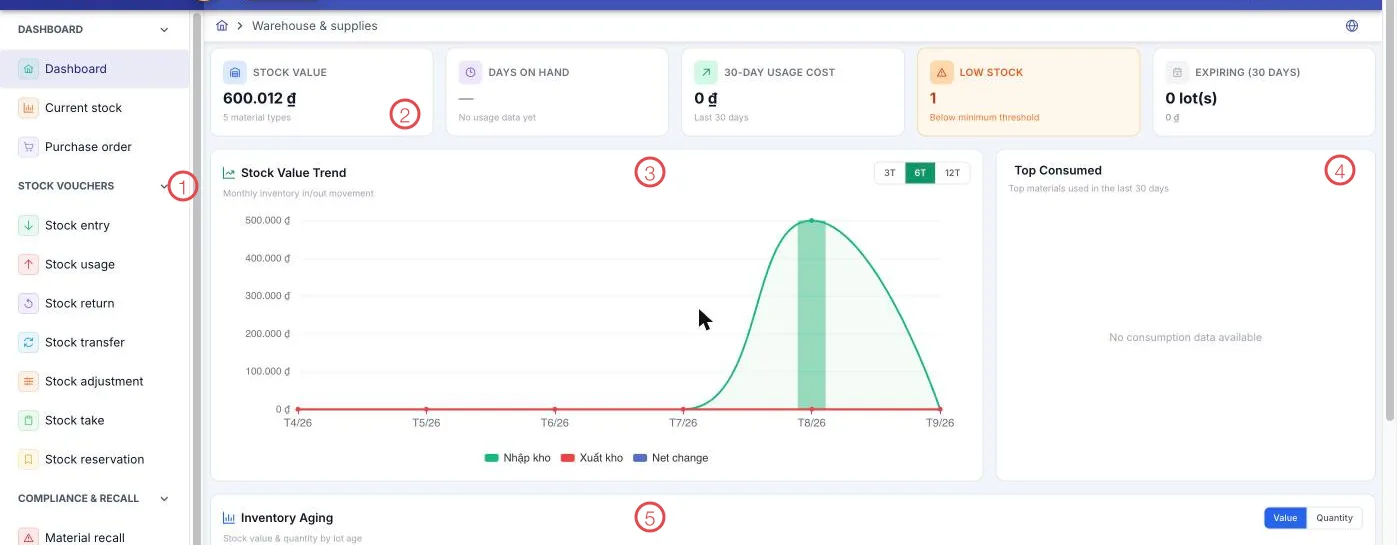Viewport: 1397px width, 545px height.
Task: Go to Stock entry
Action: point(94,225)
